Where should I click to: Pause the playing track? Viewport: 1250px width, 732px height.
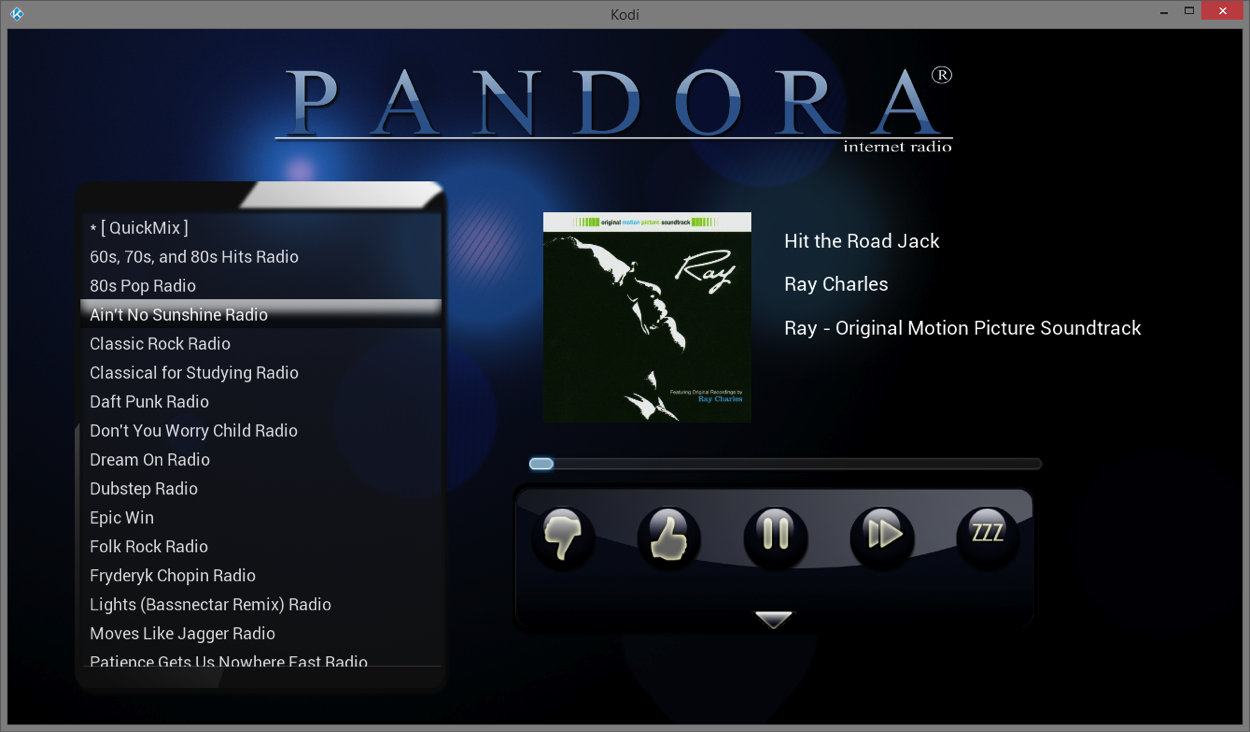pyautogui.click(x=775, y=535)
